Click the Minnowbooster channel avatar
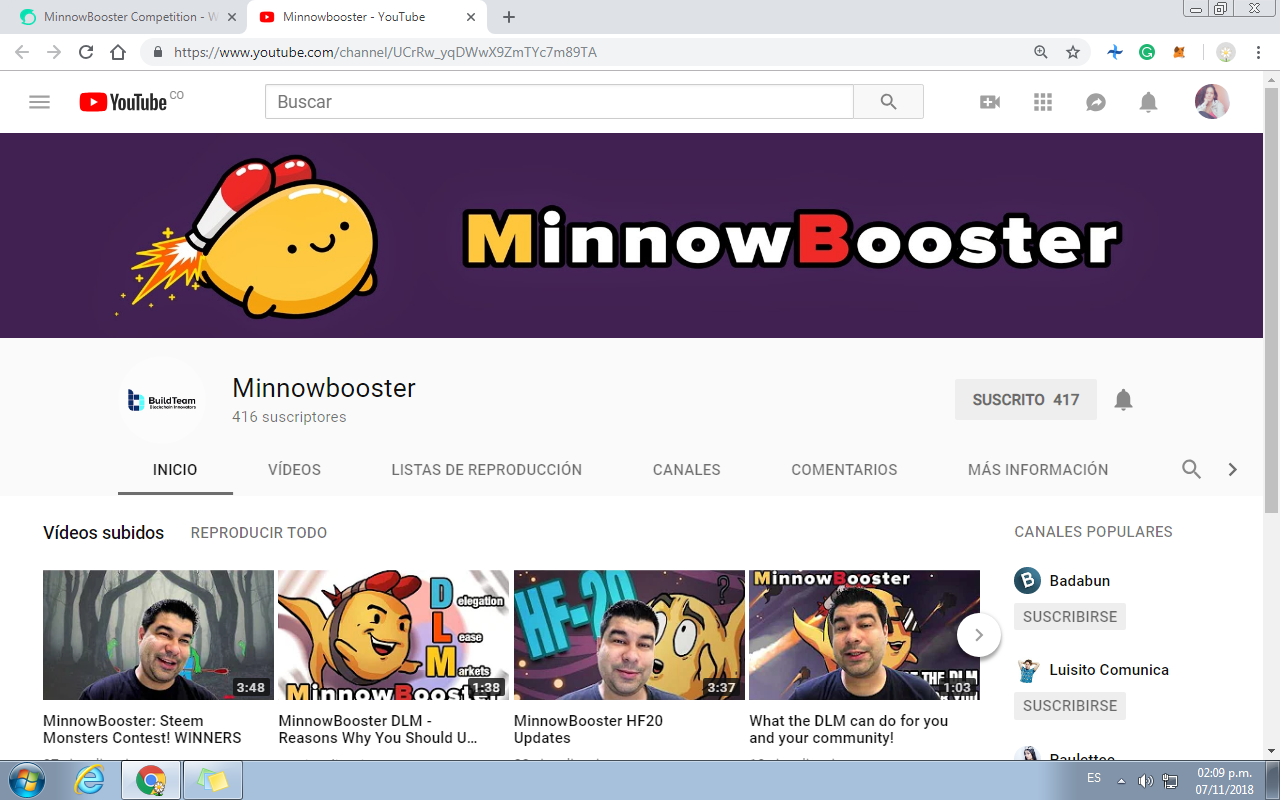Viewport: 1280px width, 800px height. pyautogui.click(x=162, y=400)
